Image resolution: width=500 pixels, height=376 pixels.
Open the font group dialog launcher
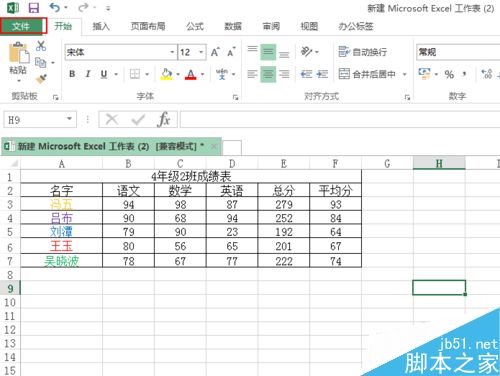click(x=235, y=97)
